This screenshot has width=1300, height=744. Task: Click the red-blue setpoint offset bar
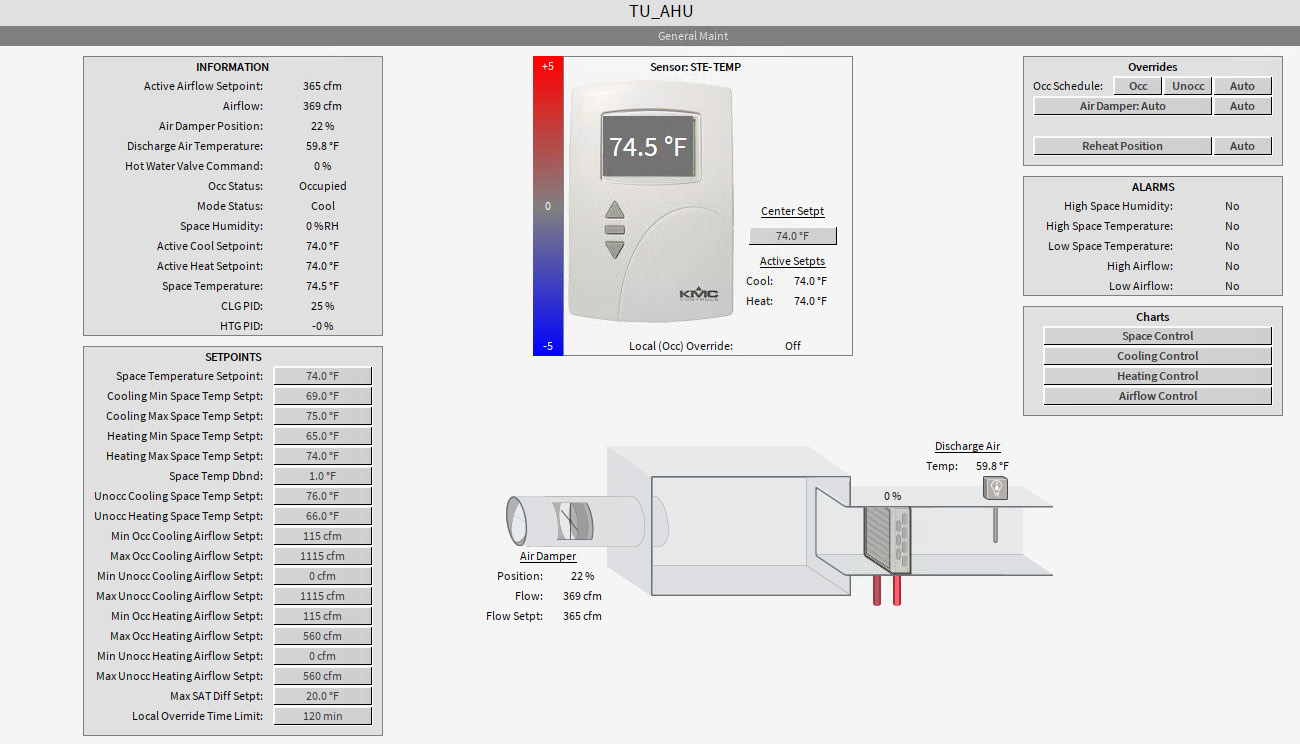[x=548, y=206]
